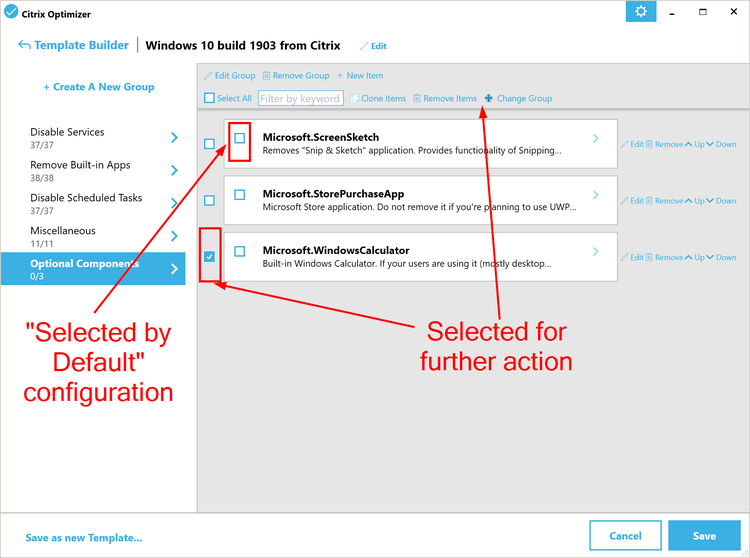The height and width of the screenshot is (558, 750).
Task: Open the Disable Scheduled Tasks group
Action: point(93,204)
